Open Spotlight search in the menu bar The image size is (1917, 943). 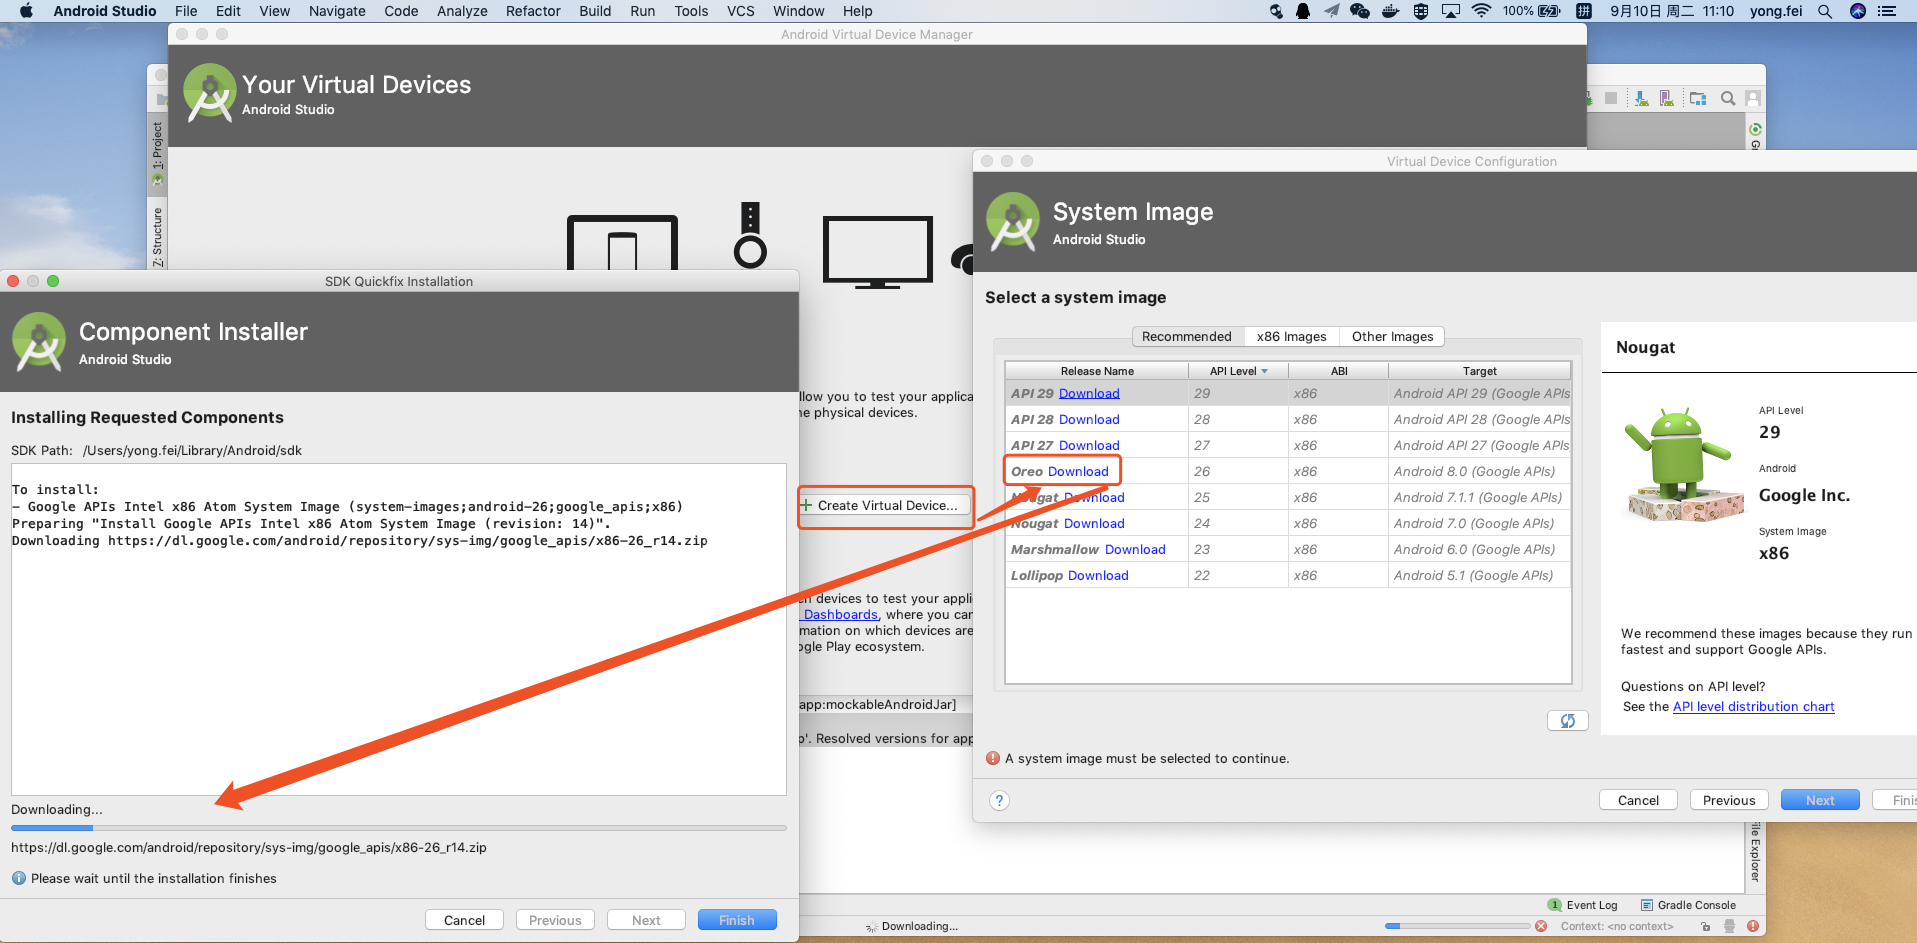tap(1825, 11)
